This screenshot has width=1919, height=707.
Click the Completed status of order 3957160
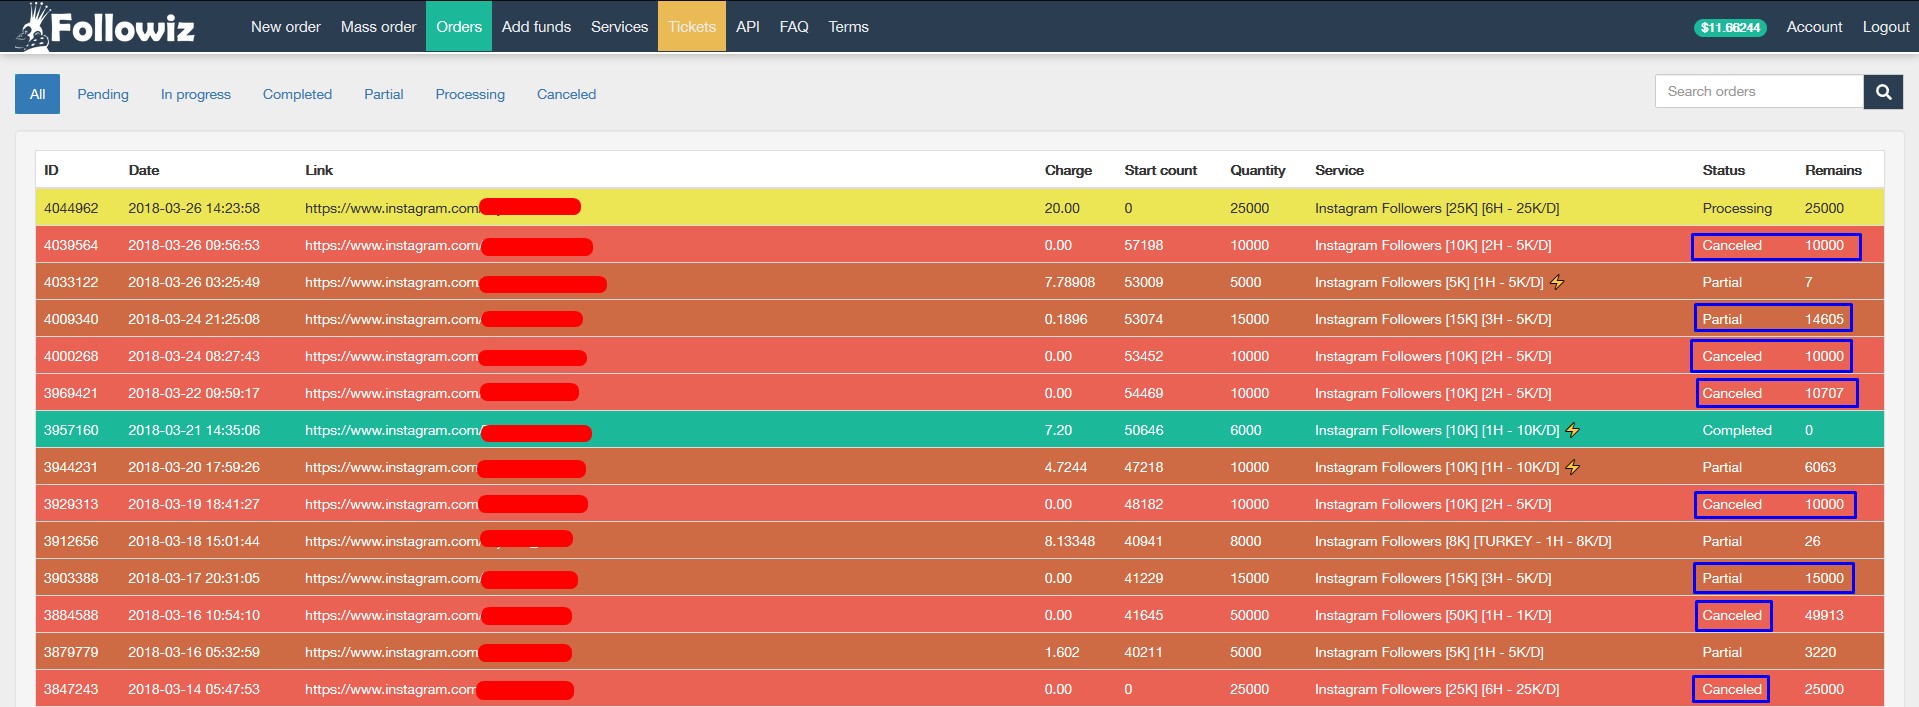1737,430
